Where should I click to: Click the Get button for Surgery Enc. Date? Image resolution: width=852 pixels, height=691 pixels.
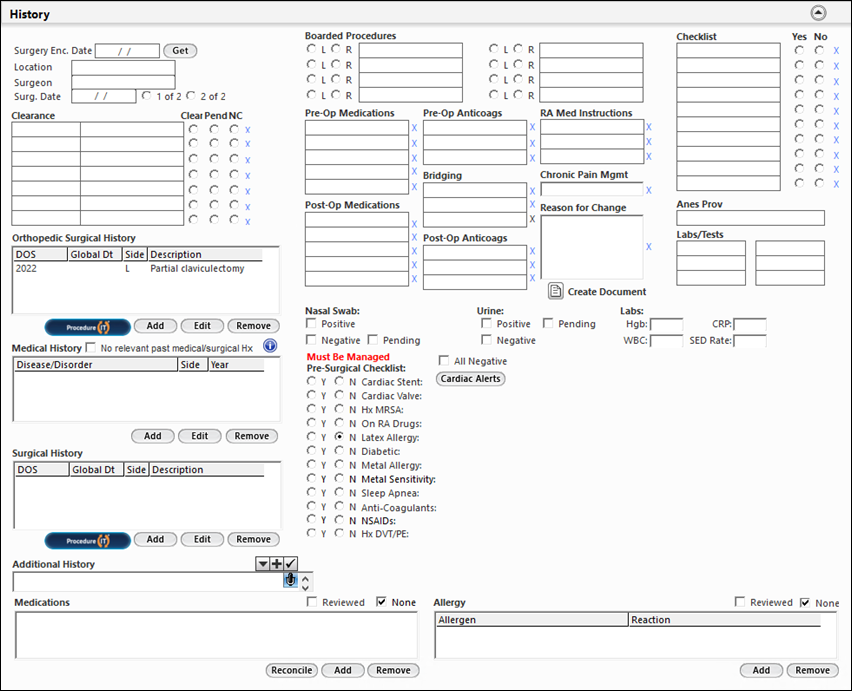180,51
